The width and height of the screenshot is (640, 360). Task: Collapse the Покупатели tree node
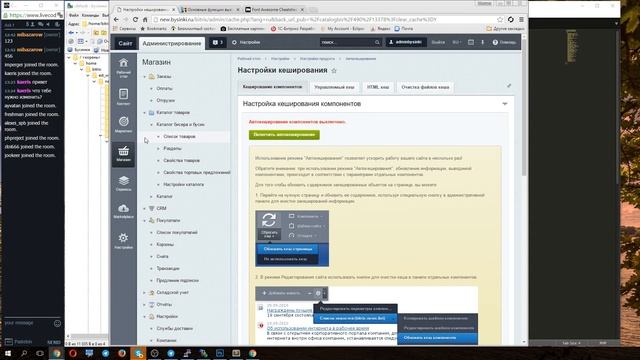click(144, 221)
